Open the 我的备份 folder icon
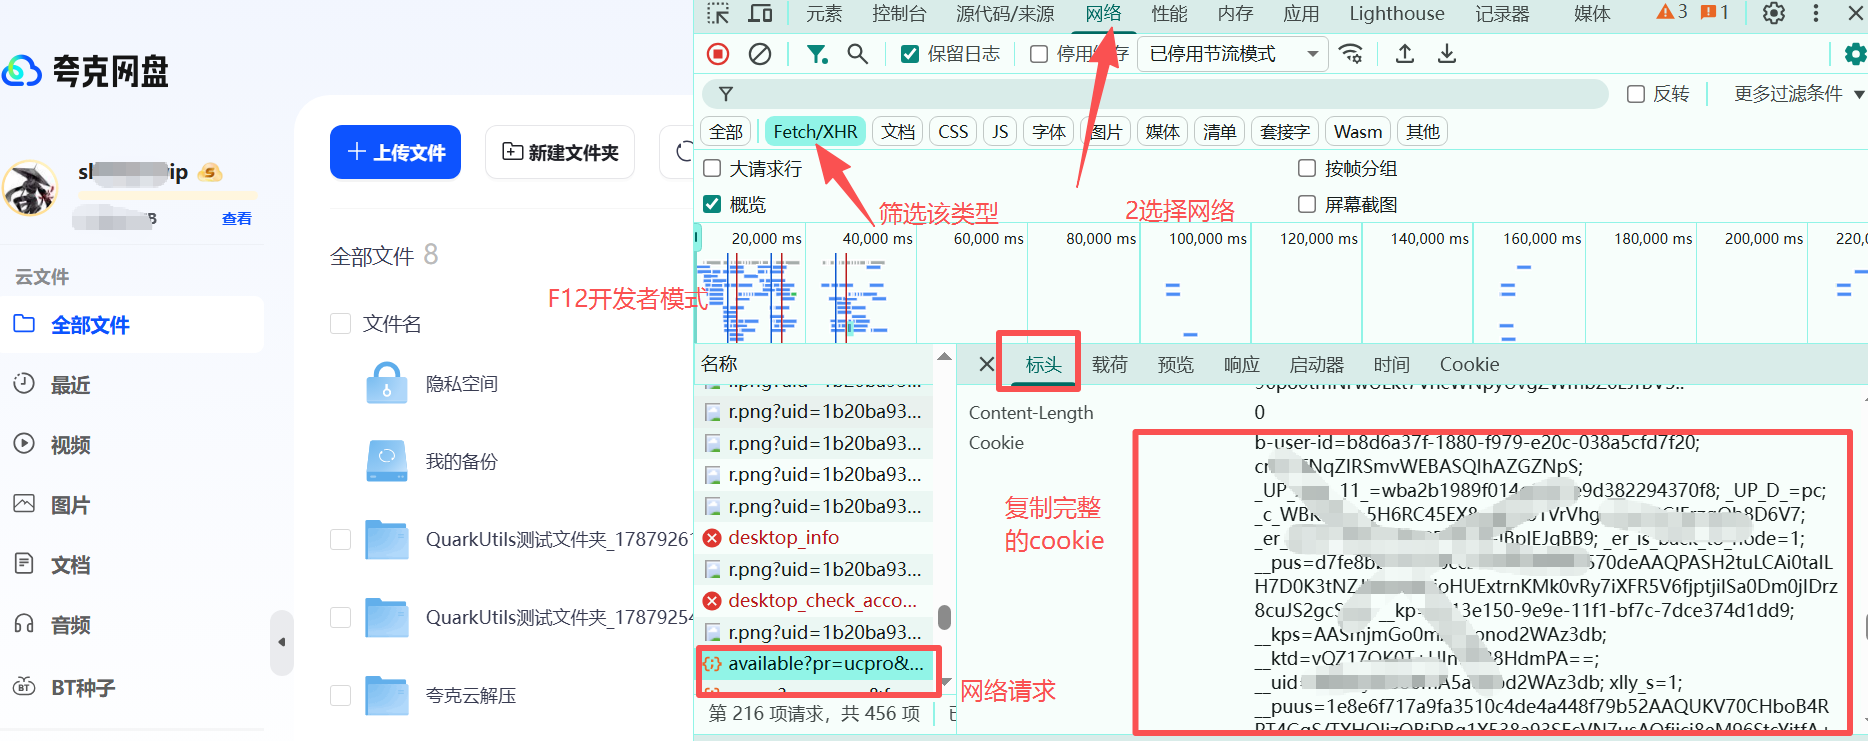The width and height of the screenshot is (1868, 741). tap(387, 461)
